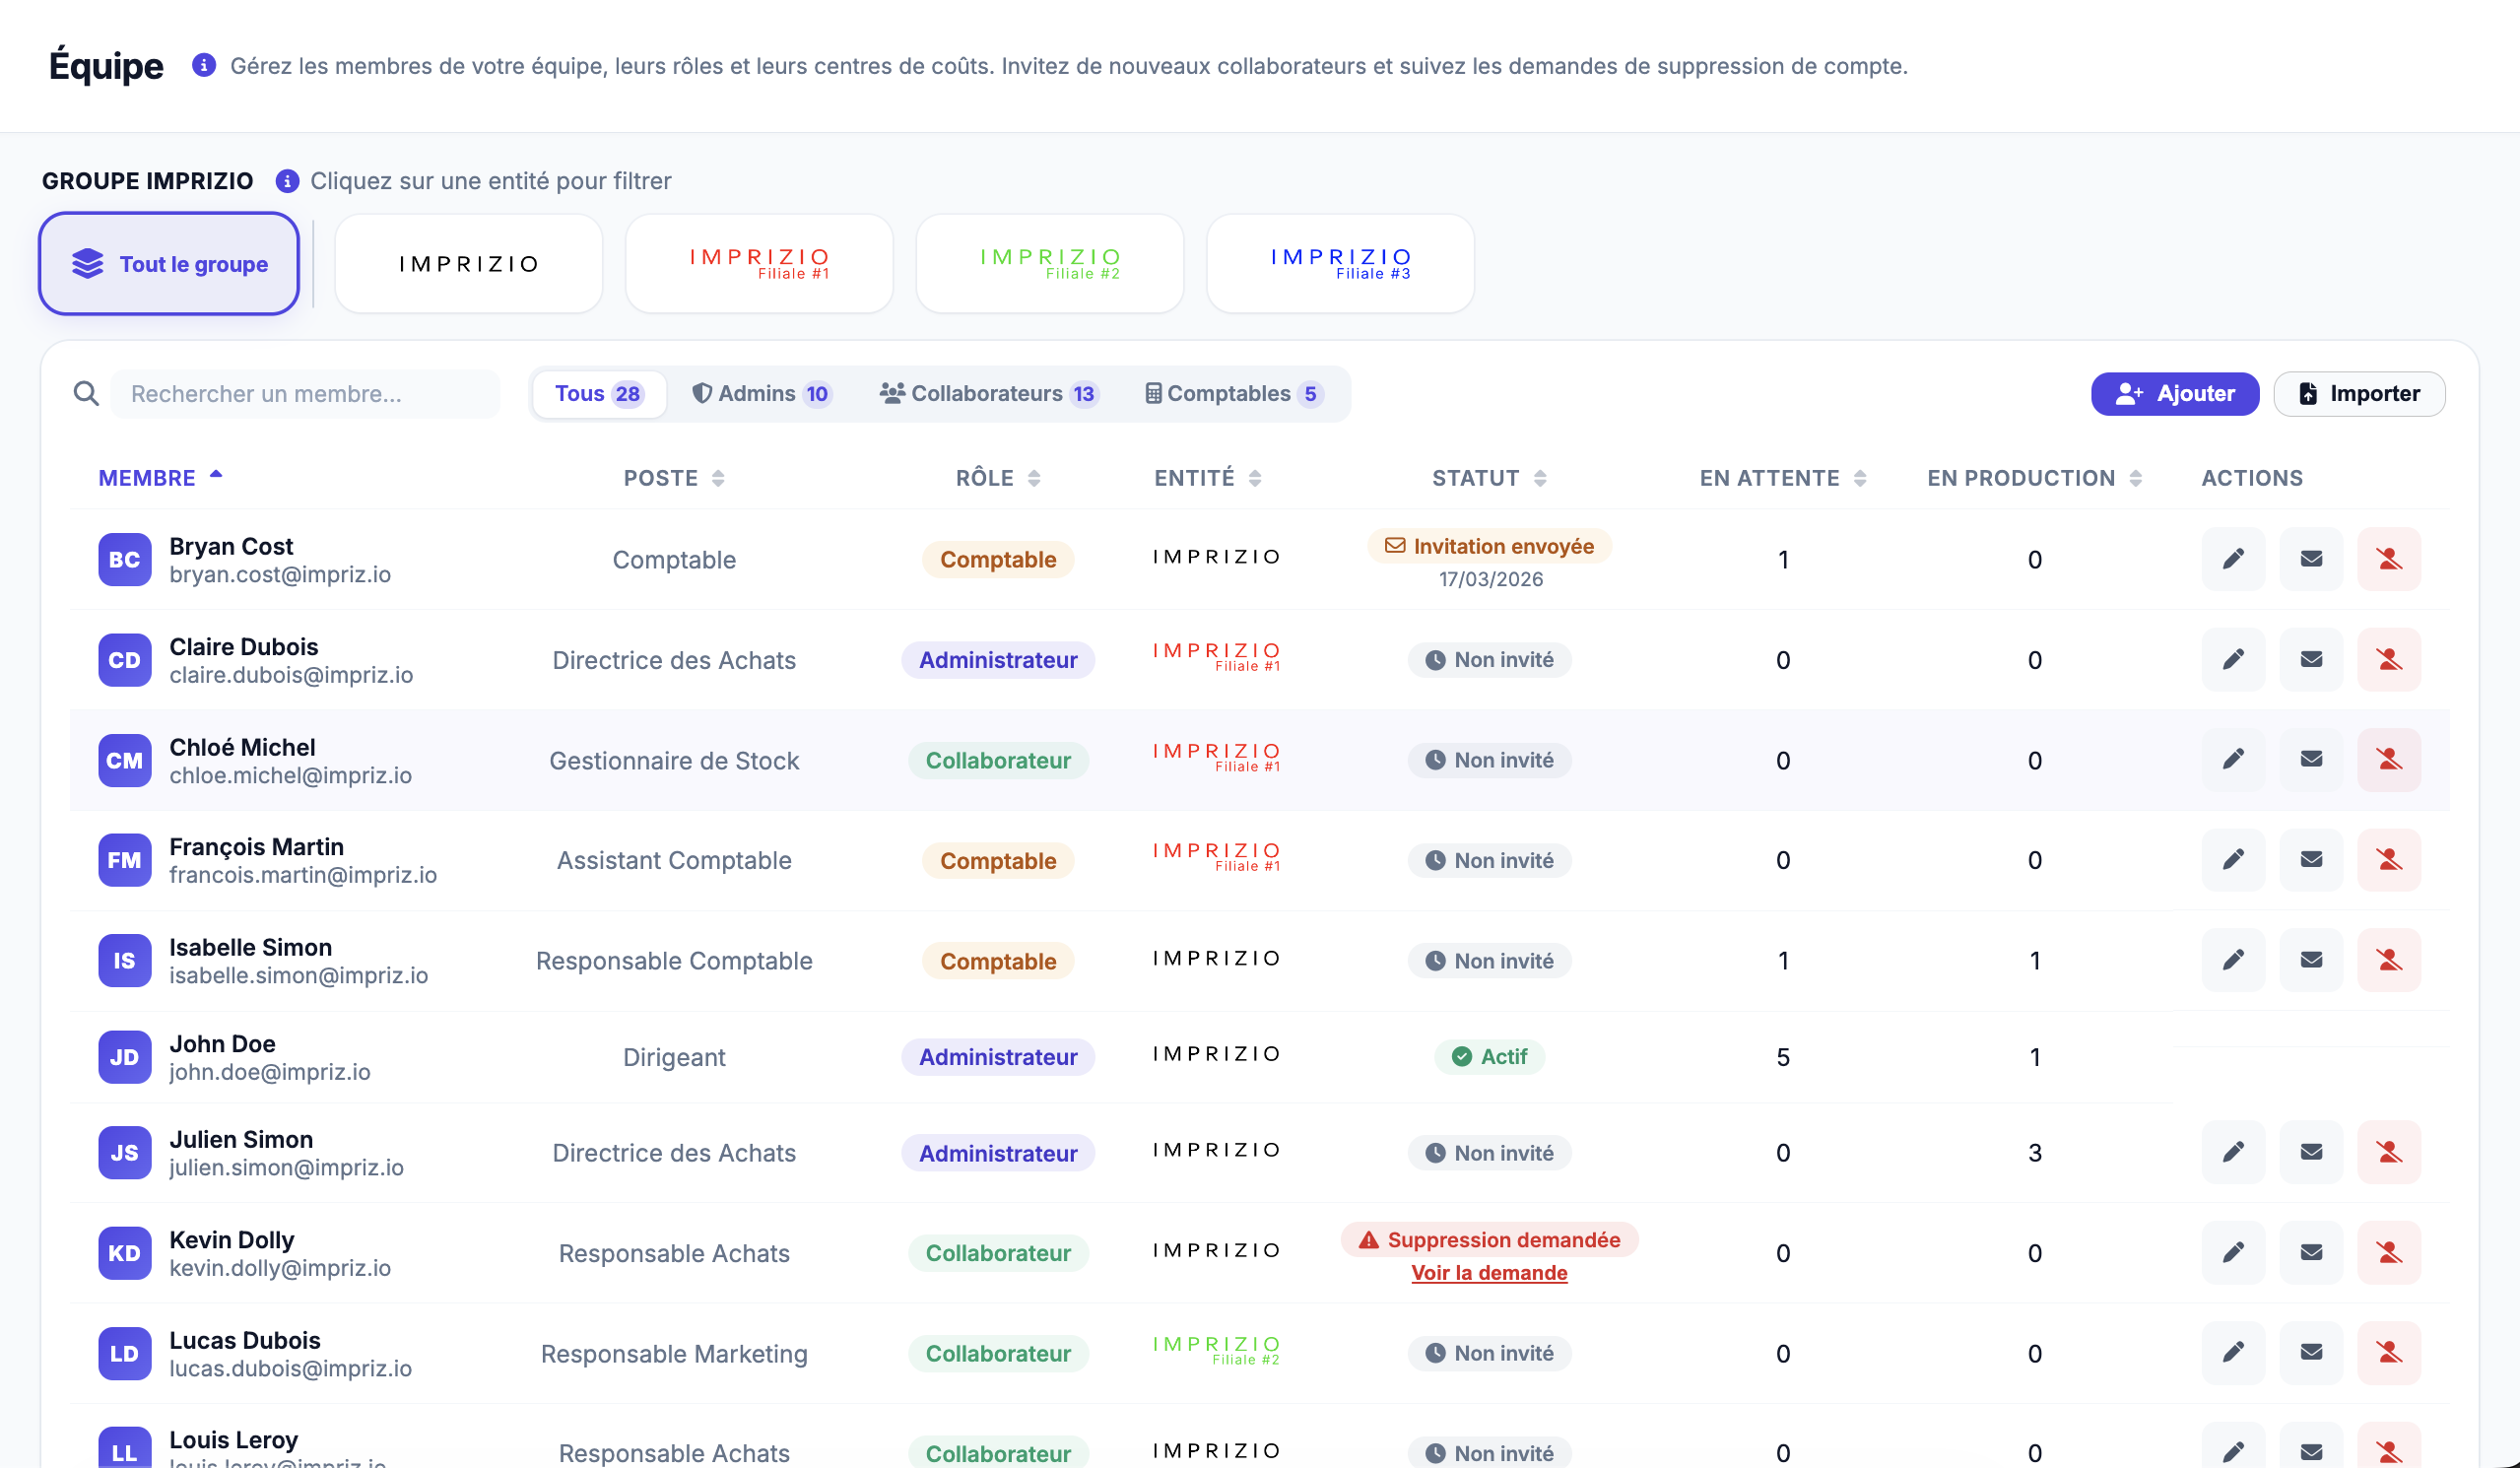Viewport: 2520px width, 1468px height.
Task: Open the Voir la demande link
Action: point(1489,1273)
